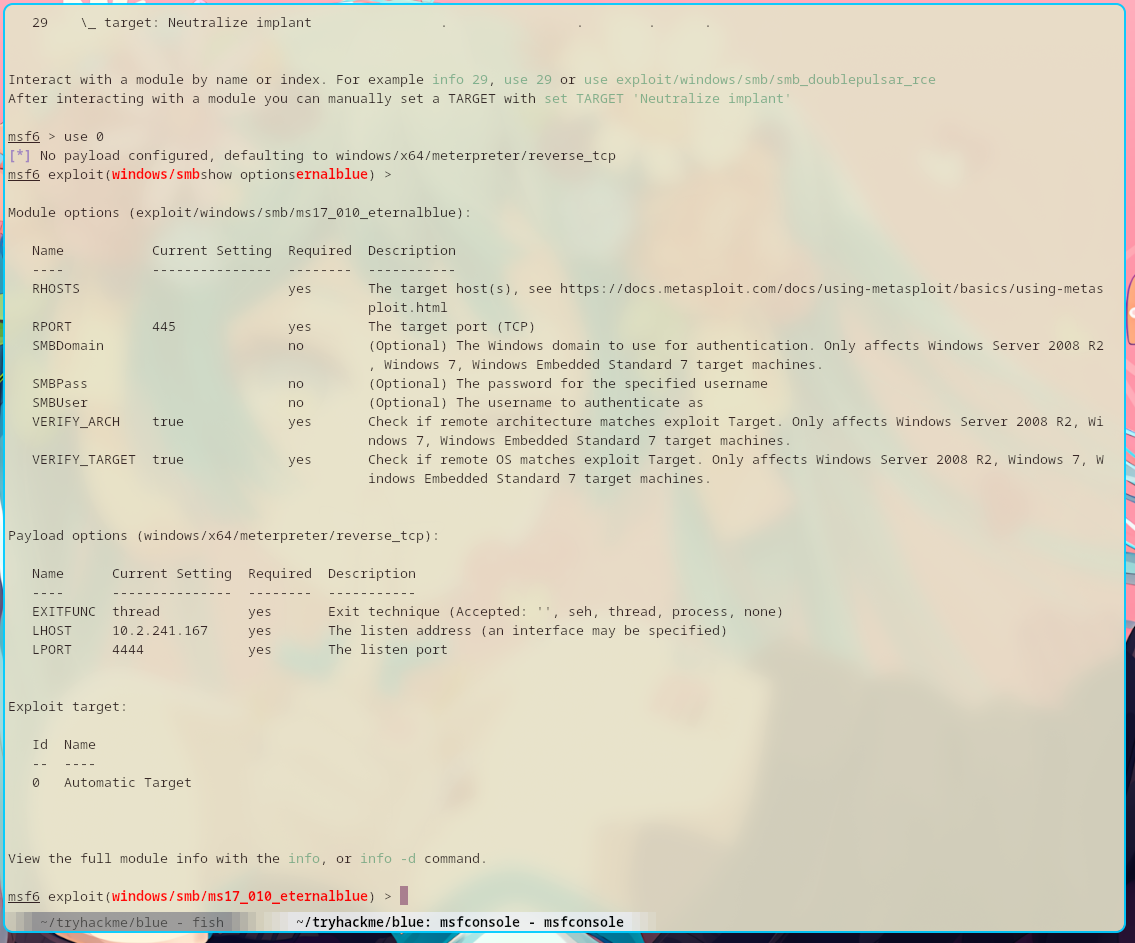The width and height of the screenshot is (1135, 943).
Task: Click the 'true' value for VERIFY_TARGET
Action: pos(168,460)
